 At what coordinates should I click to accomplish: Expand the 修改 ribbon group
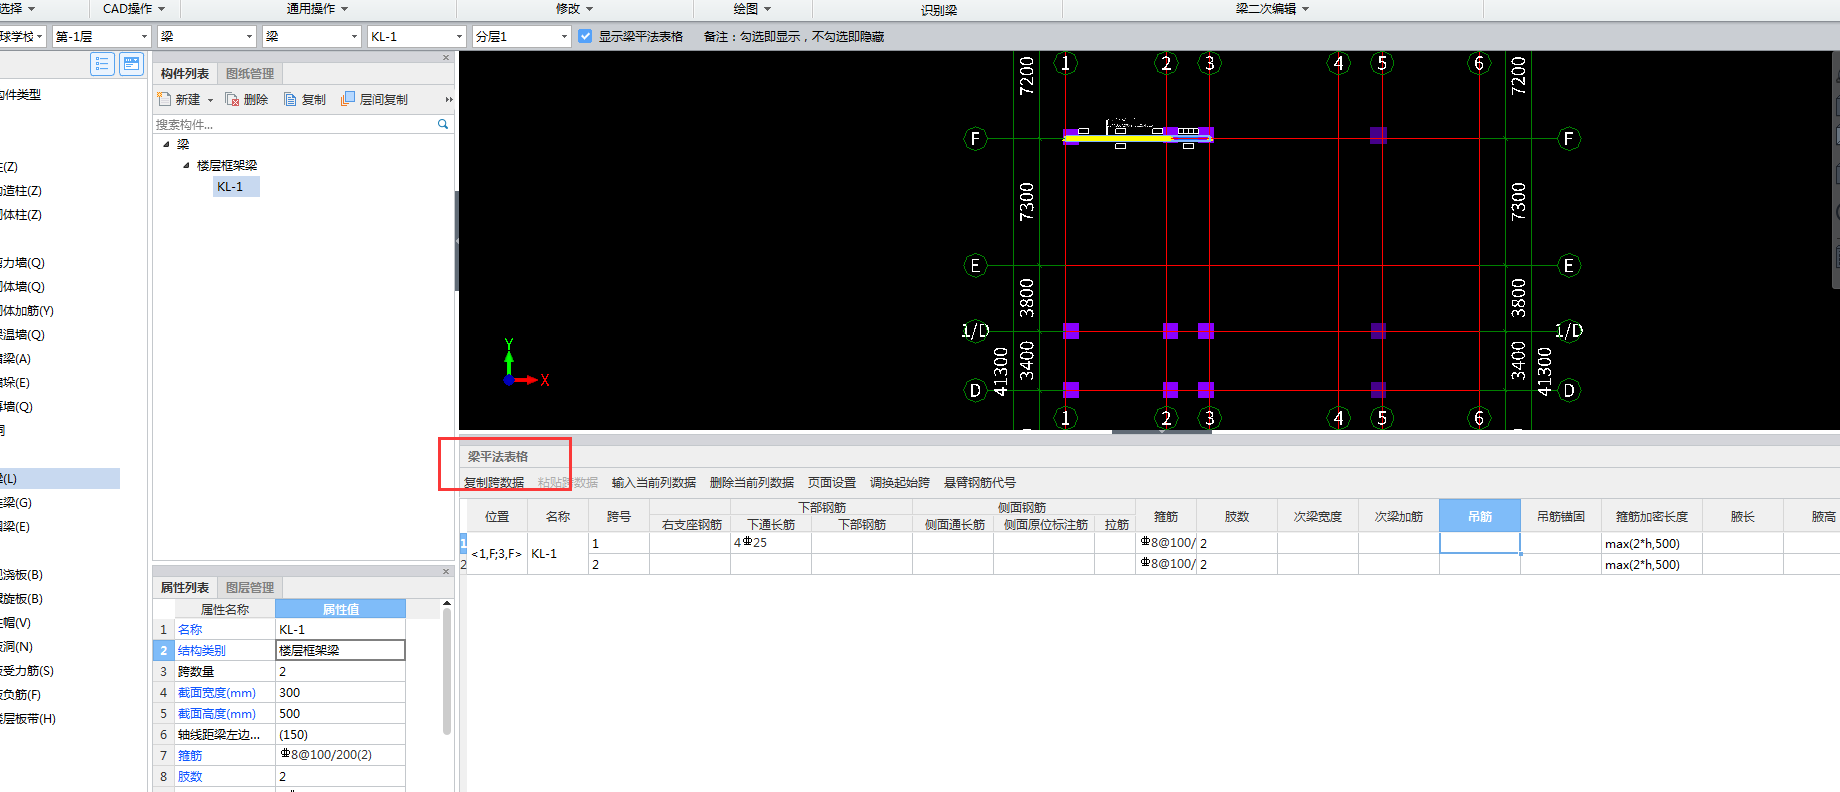574,9
